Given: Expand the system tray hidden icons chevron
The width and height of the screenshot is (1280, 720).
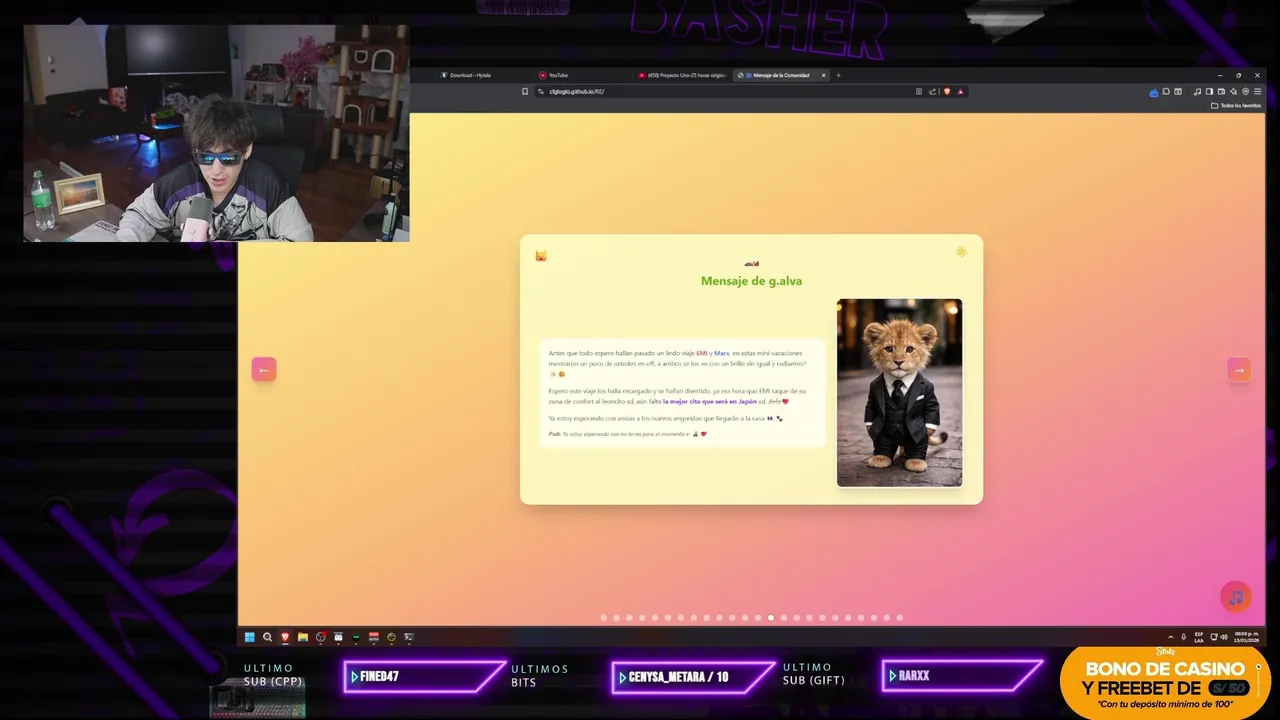Looking at the screenshot, I should tap(1171, 637).
